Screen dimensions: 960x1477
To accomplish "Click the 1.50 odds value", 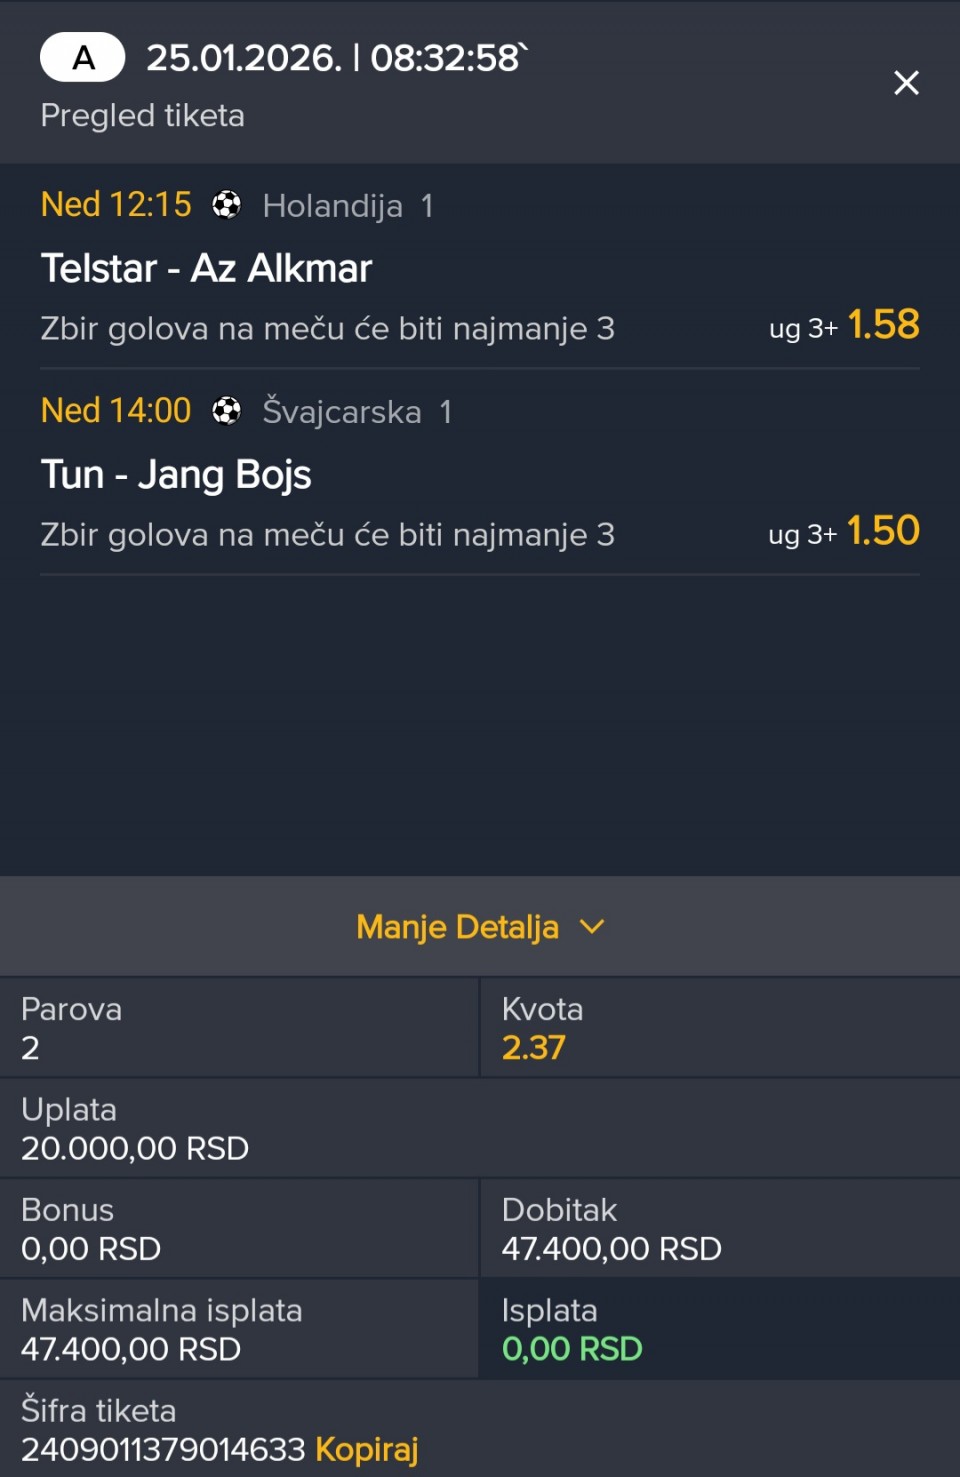I will (x=883, y=531).
